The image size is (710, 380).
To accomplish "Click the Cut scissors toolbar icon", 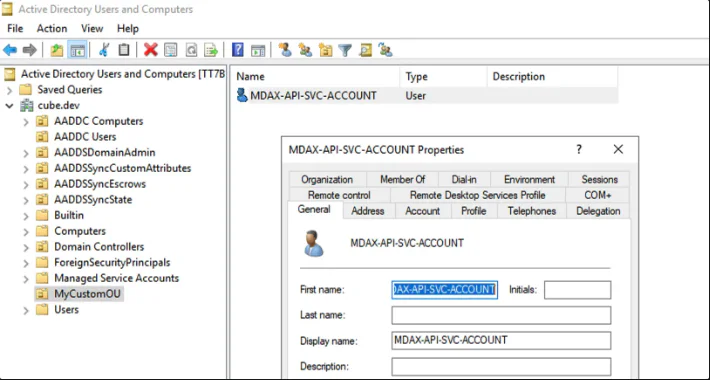I will [104, 50].
